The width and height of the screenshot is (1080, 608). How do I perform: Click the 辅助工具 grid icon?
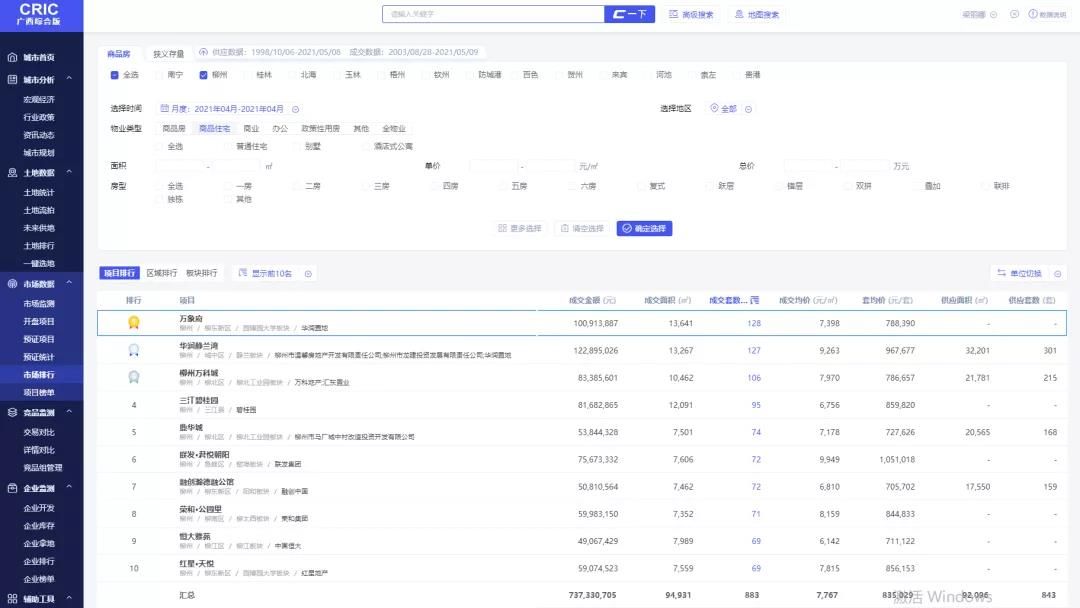click(12, 599)
